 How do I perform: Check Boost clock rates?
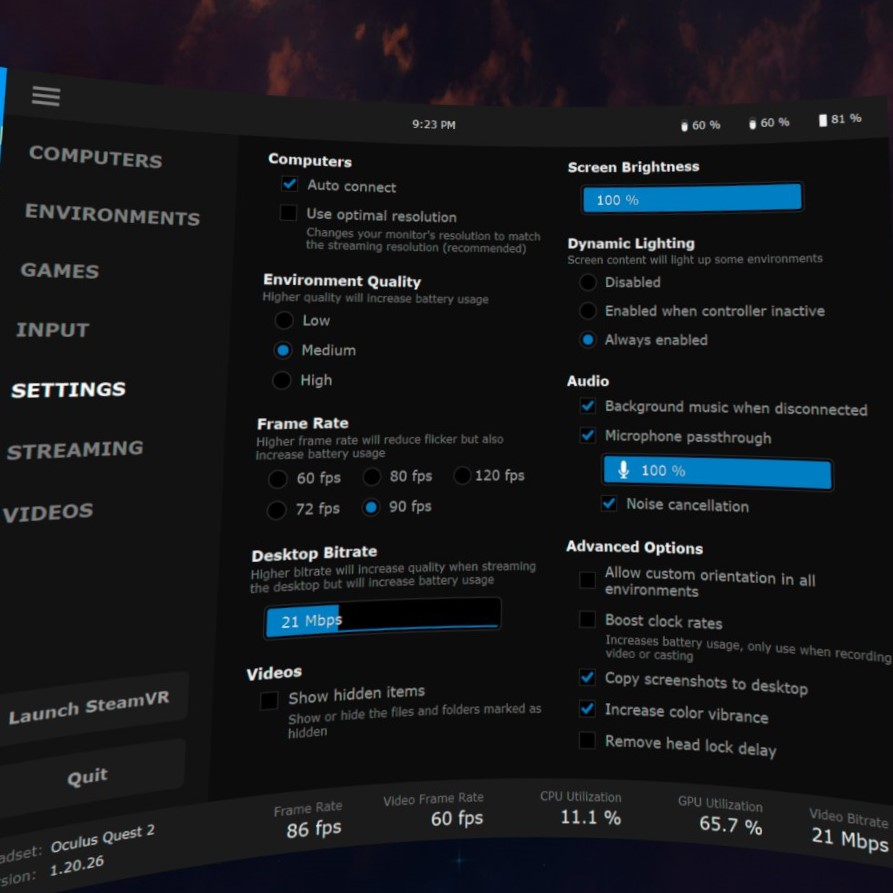point(587,621)
